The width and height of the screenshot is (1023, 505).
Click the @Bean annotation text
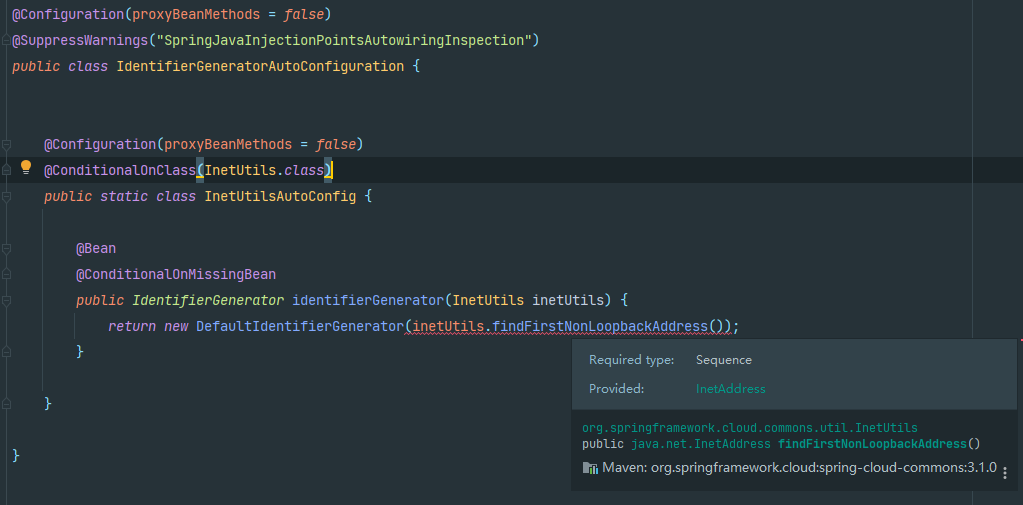(x=96, y=249)
